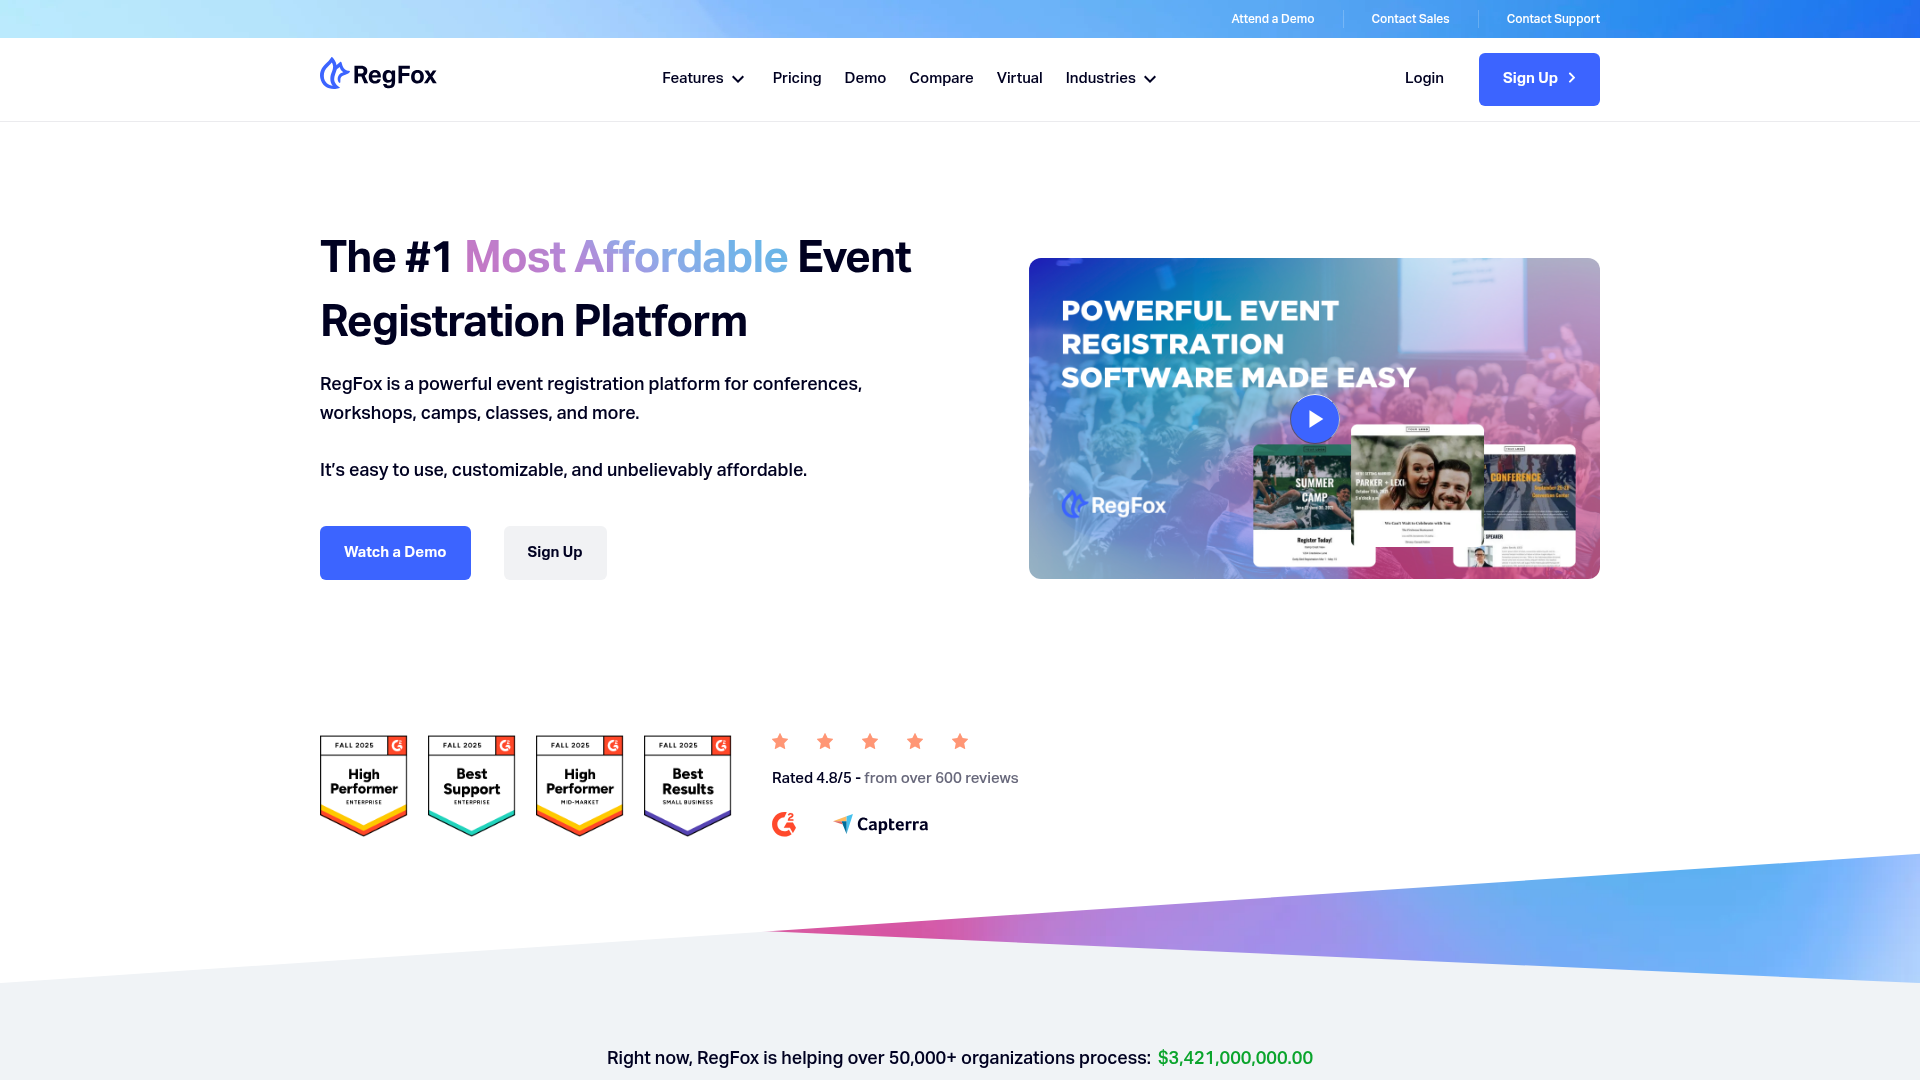Select the Capterra logo
This screenshot has width=1920, height=1080.
pos(880,824)
